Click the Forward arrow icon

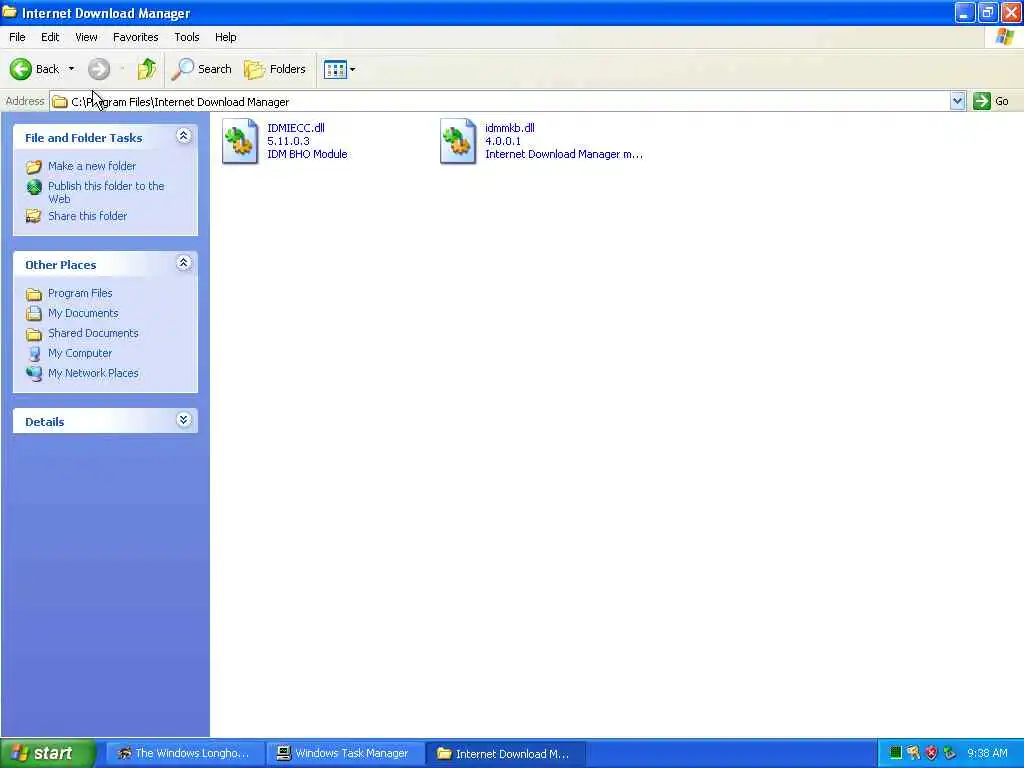tap(99, 69)
